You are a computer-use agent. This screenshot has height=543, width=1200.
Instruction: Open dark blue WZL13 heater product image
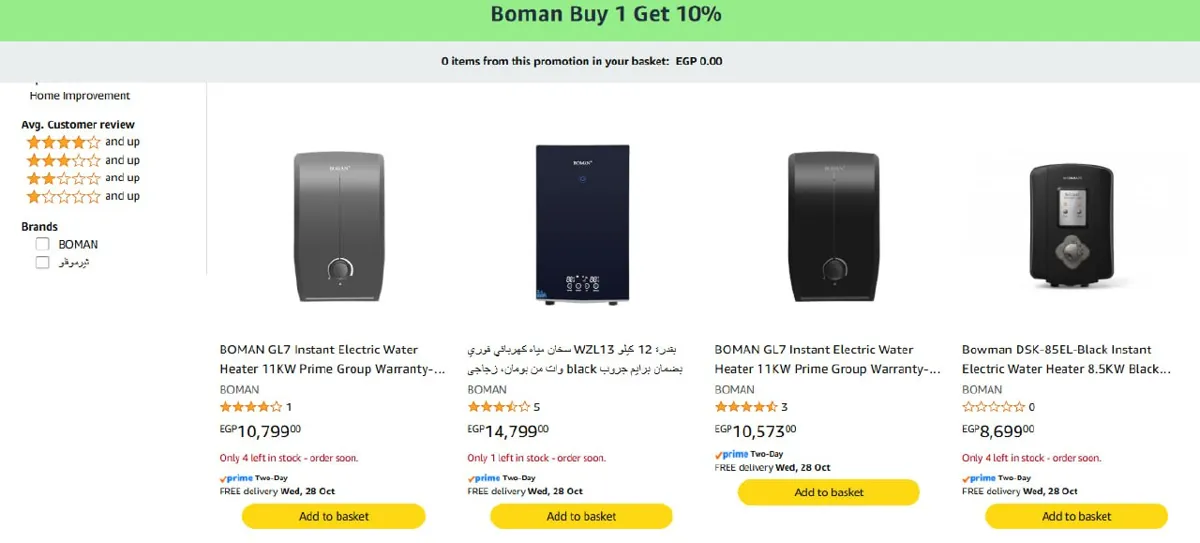pos(583,223)
